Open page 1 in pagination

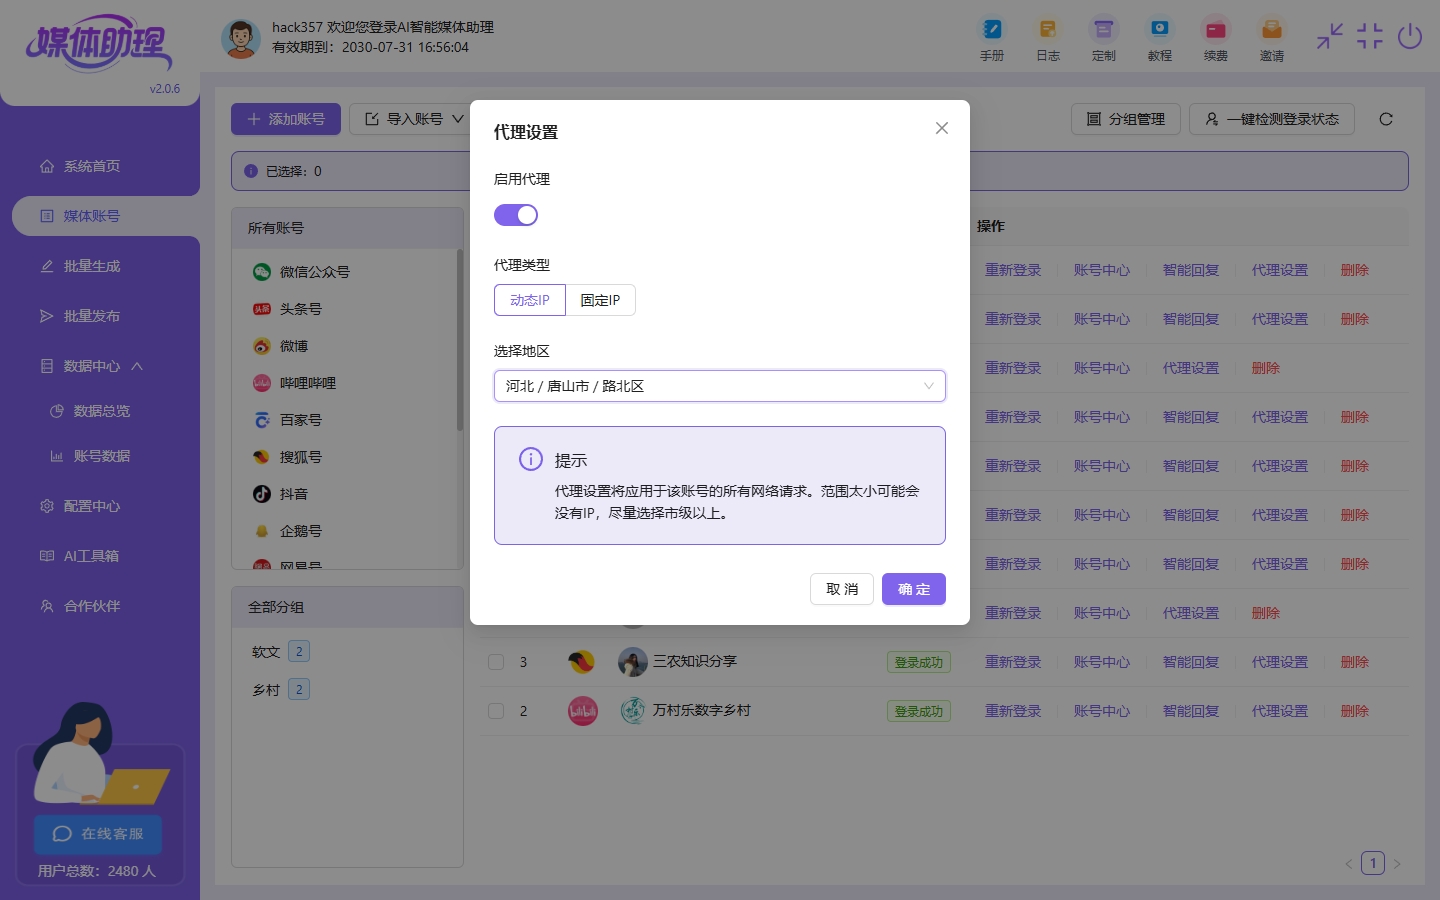(x=1373, y=863)
